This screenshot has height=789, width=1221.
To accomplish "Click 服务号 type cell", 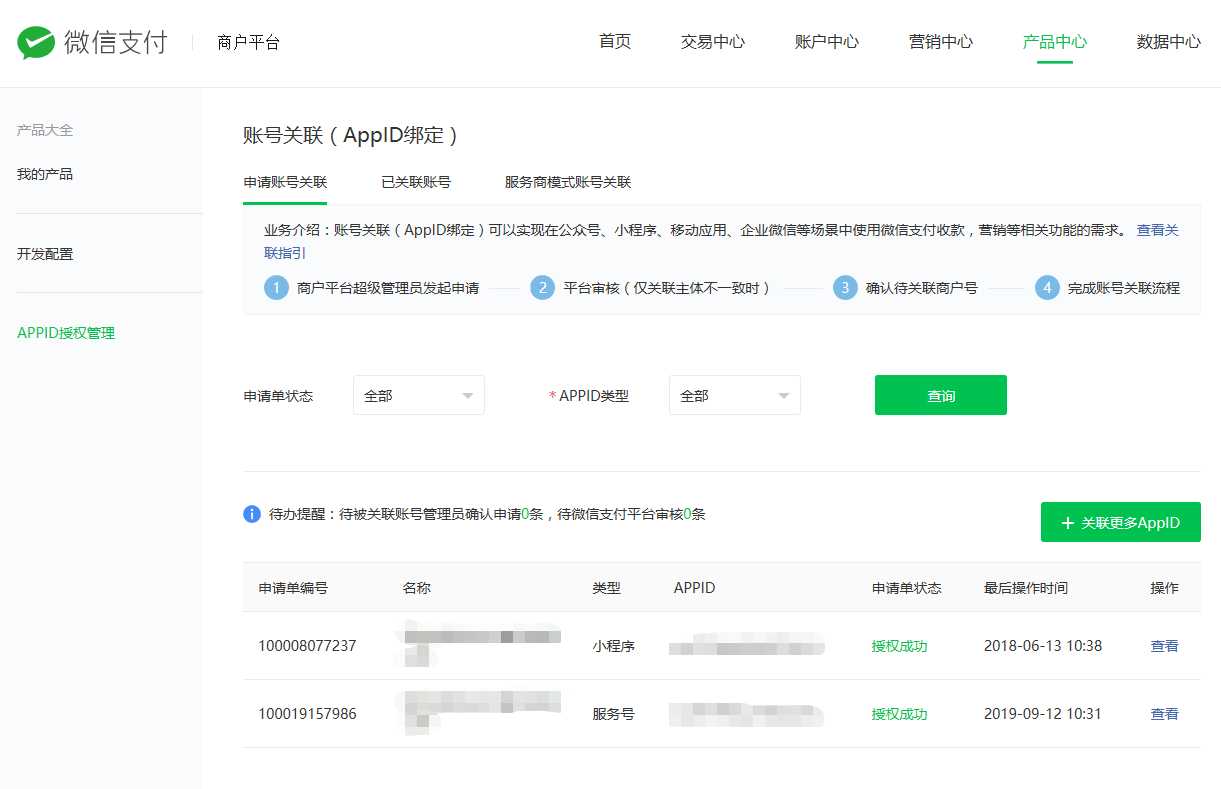I will pyautogui.click(x=614, y=714).
